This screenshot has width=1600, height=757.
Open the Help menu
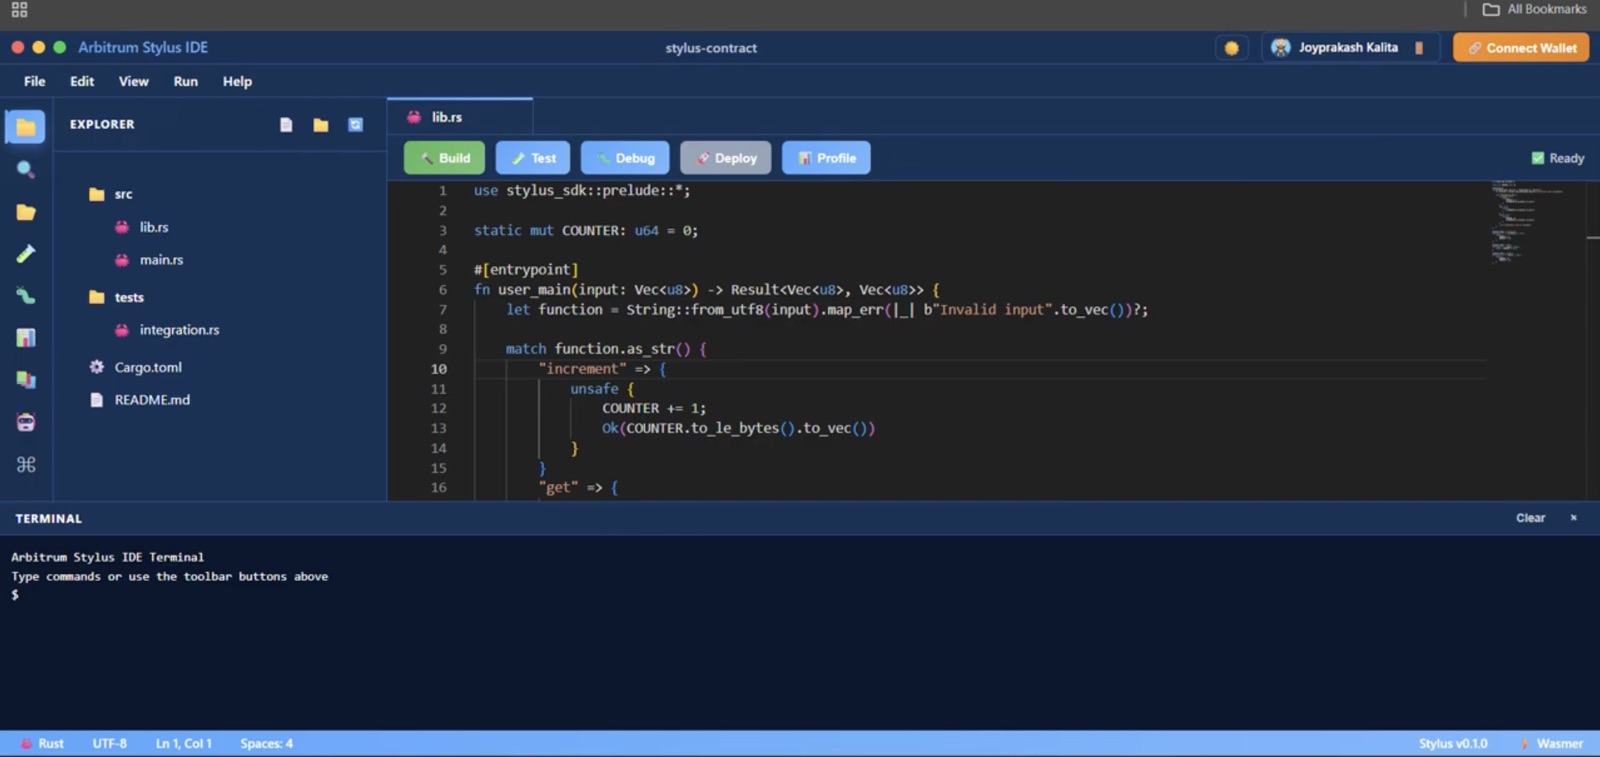click(x=237, y=81)
